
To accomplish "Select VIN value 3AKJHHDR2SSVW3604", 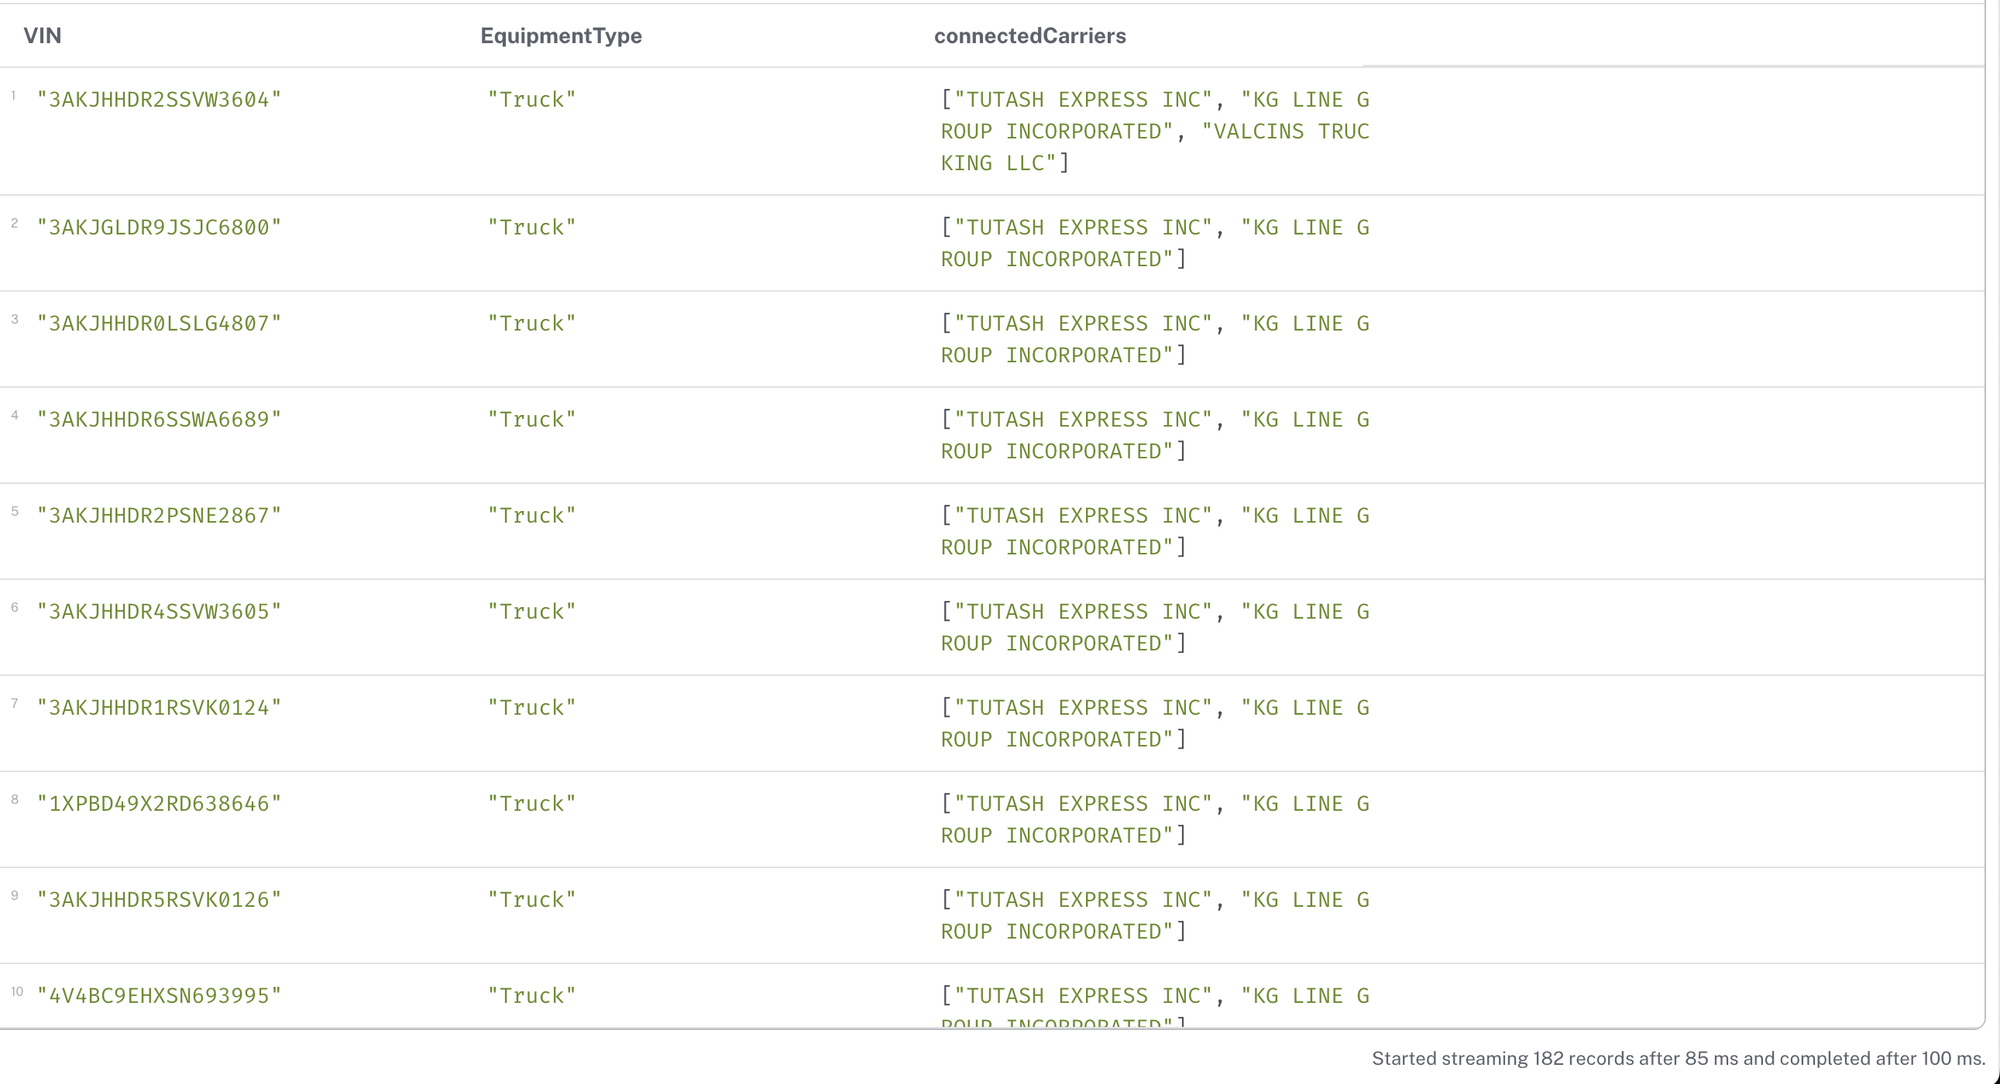I will pos(159,100).
